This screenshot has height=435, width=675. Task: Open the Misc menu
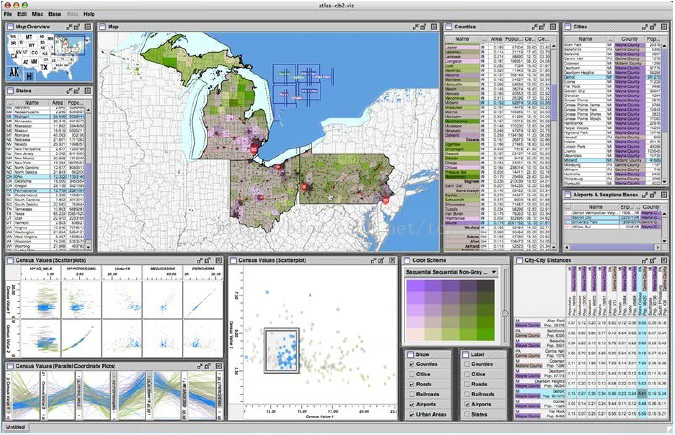point(38,14)
